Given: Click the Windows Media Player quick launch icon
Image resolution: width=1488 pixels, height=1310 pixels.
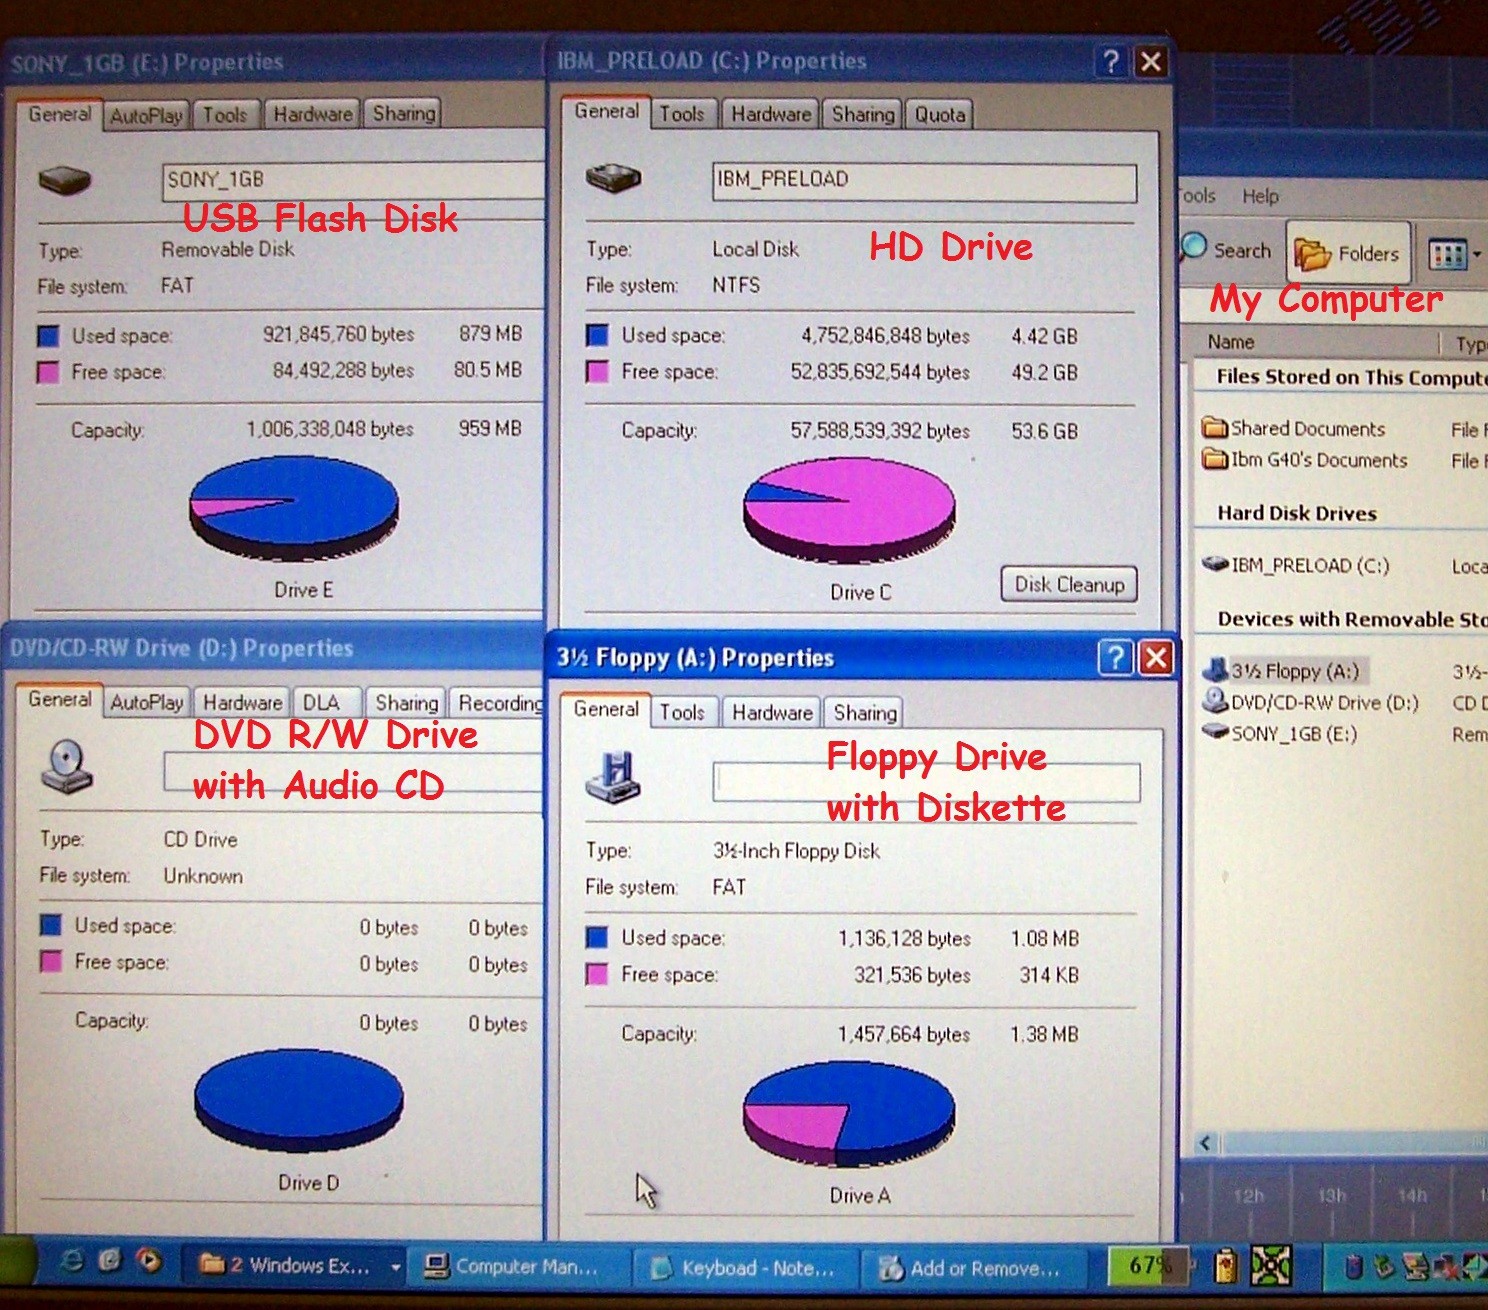Looking at the screenshot, I should pyautogui.click(x=150, y=1260).
